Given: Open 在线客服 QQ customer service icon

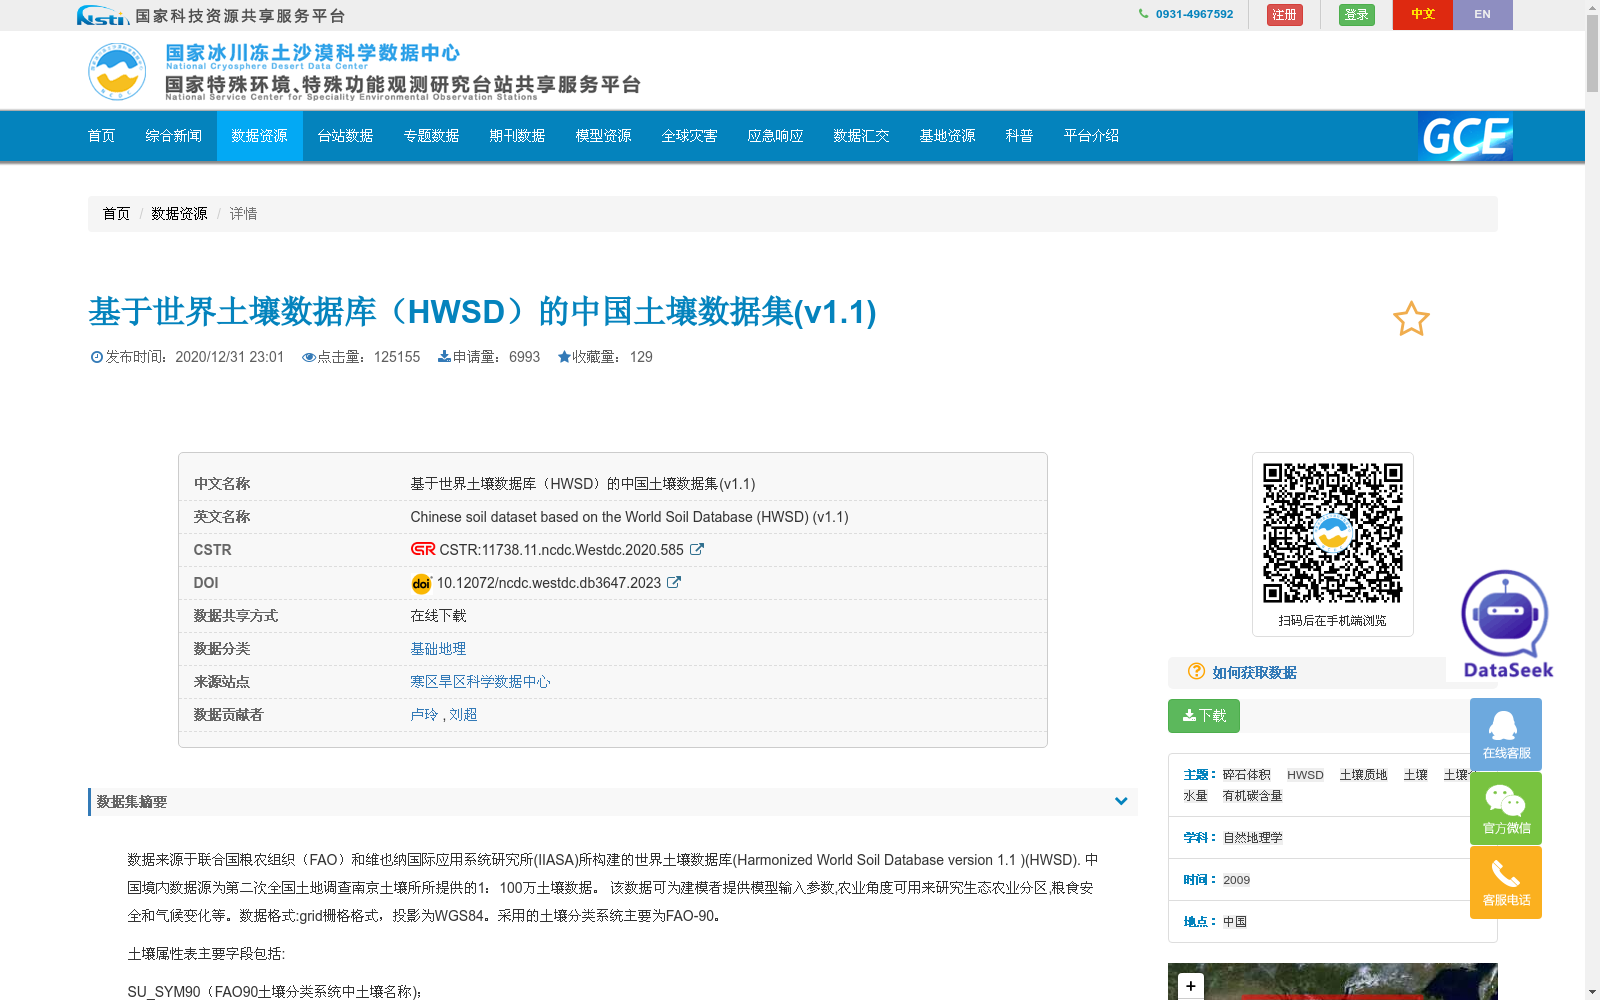Looking at the screenshot, I should point(1505,733).
